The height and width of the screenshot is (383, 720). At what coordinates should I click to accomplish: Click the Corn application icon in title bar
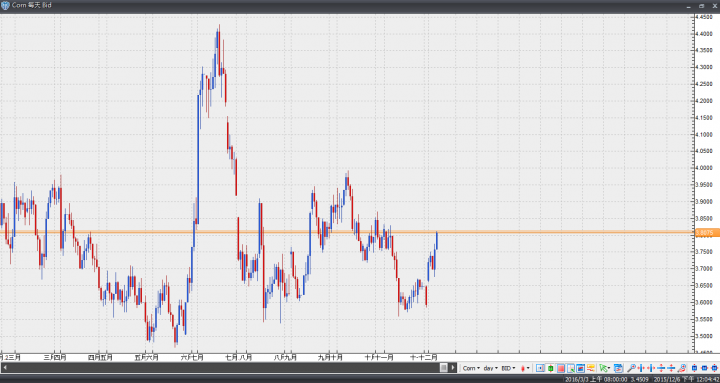(5, 5)
